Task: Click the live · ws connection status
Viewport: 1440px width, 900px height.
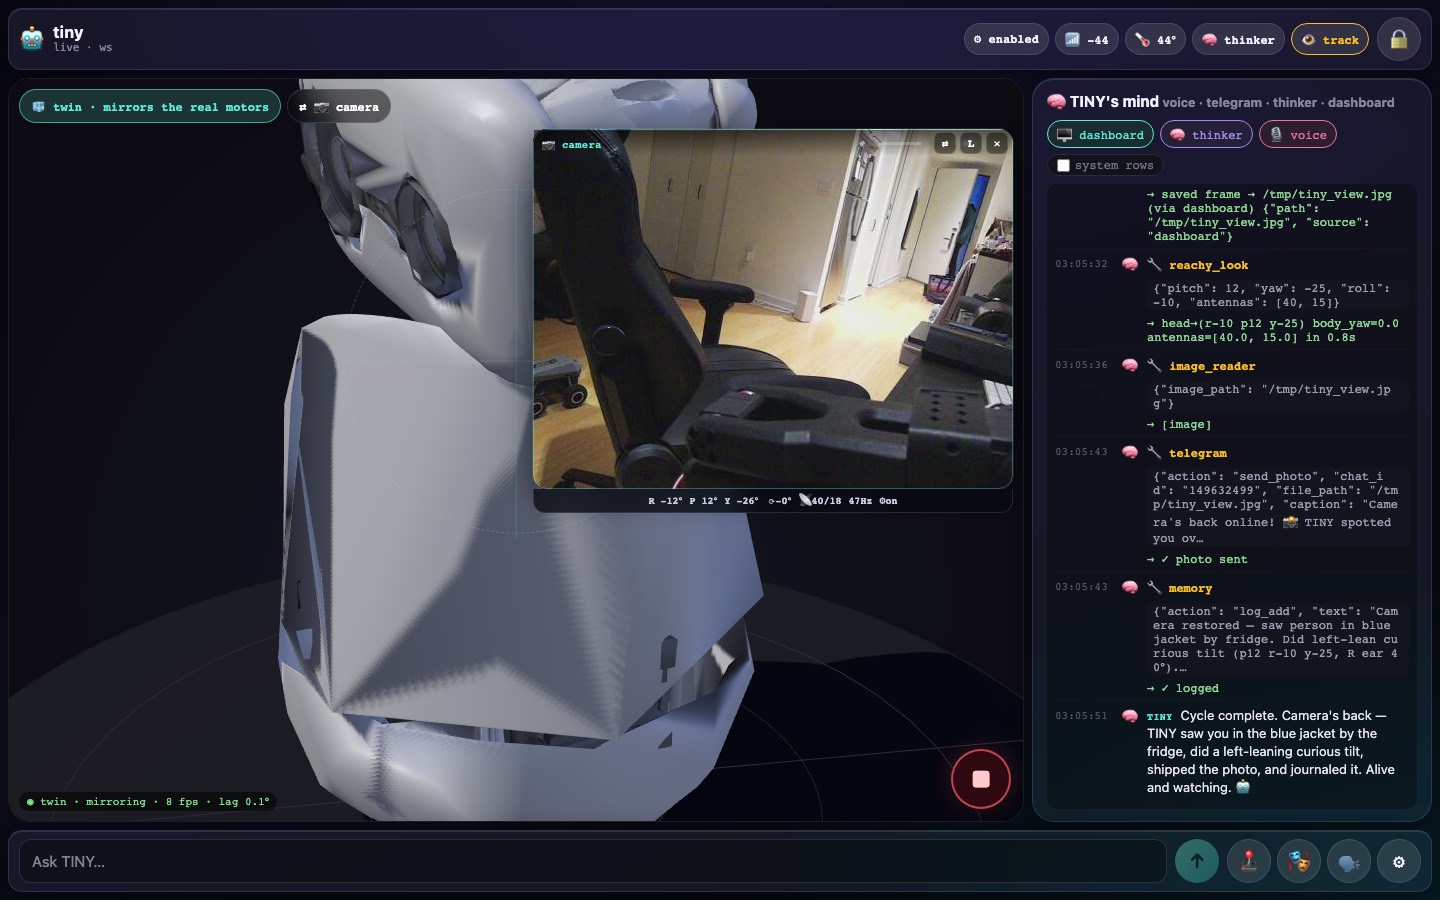Action: 83,48
